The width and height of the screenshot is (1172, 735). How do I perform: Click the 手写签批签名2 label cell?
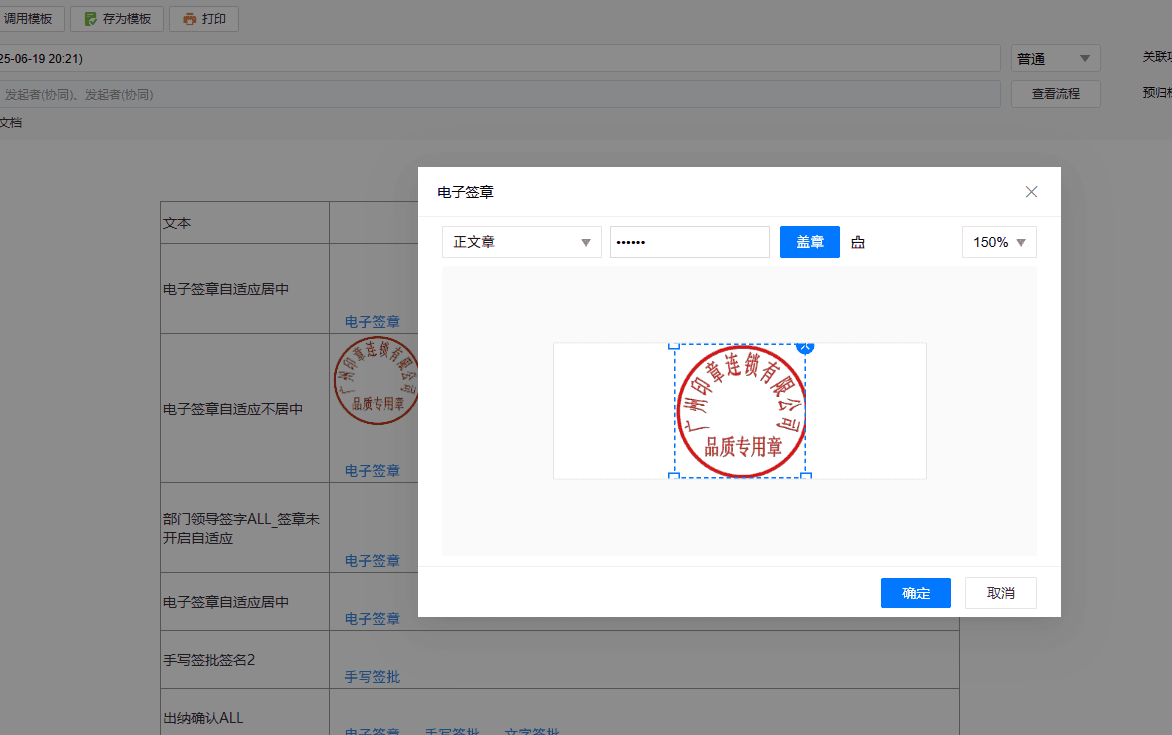click(x=245, y=660)
